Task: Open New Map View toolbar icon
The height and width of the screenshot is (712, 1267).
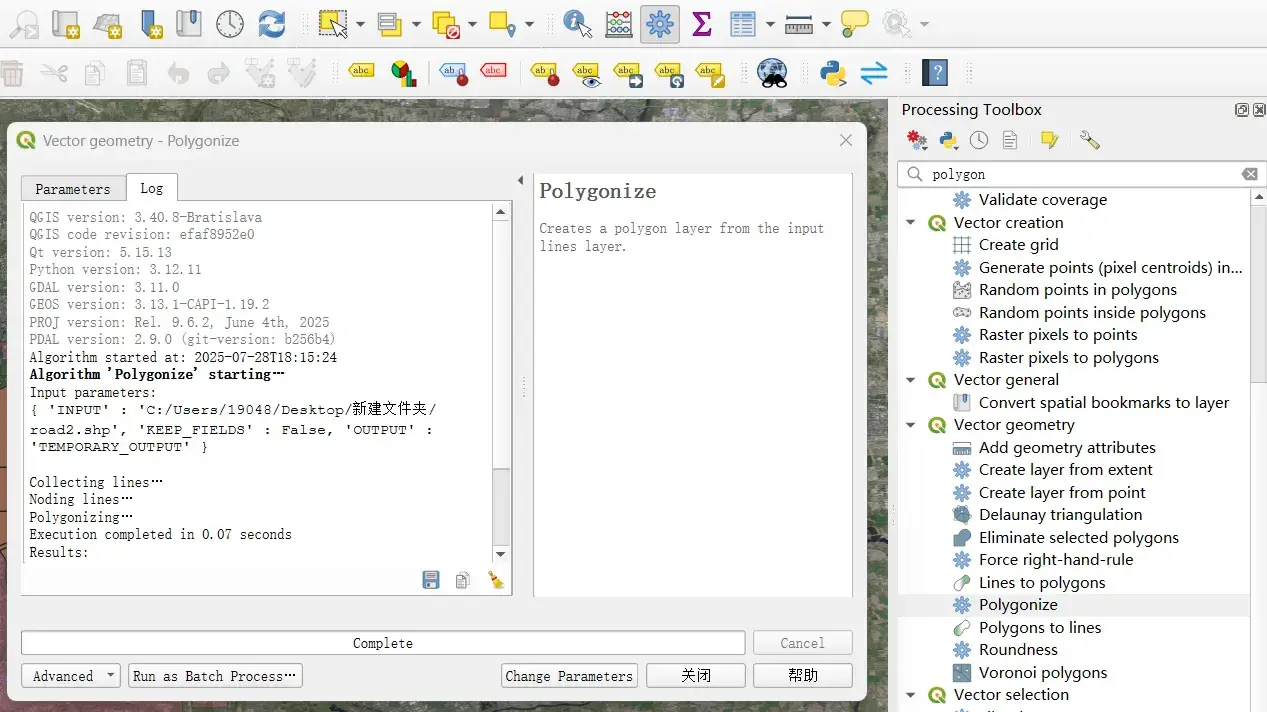Action: [65, 24]
